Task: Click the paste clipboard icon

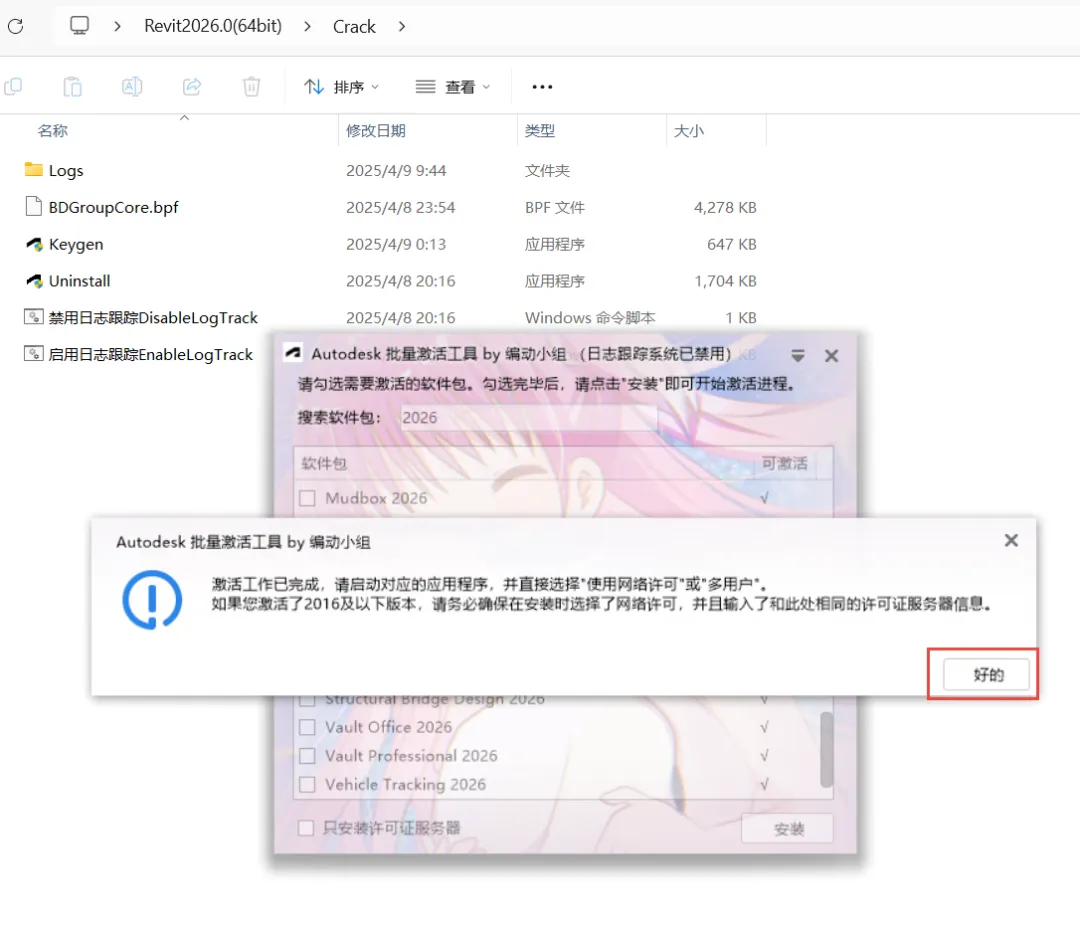Action: 72,87
